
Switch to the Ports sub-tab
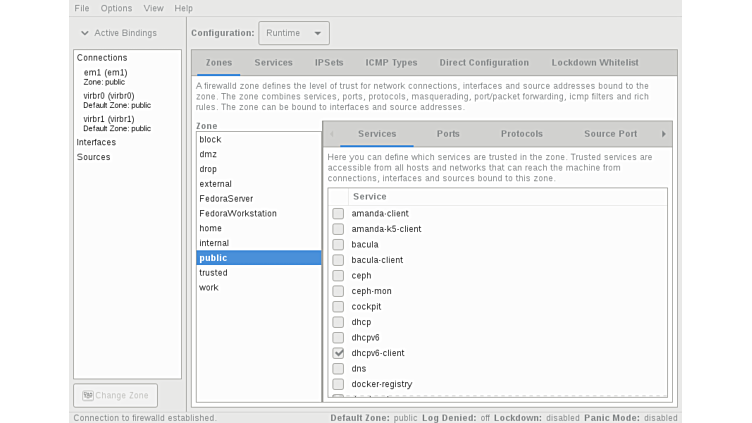click(x=448, y=134)
